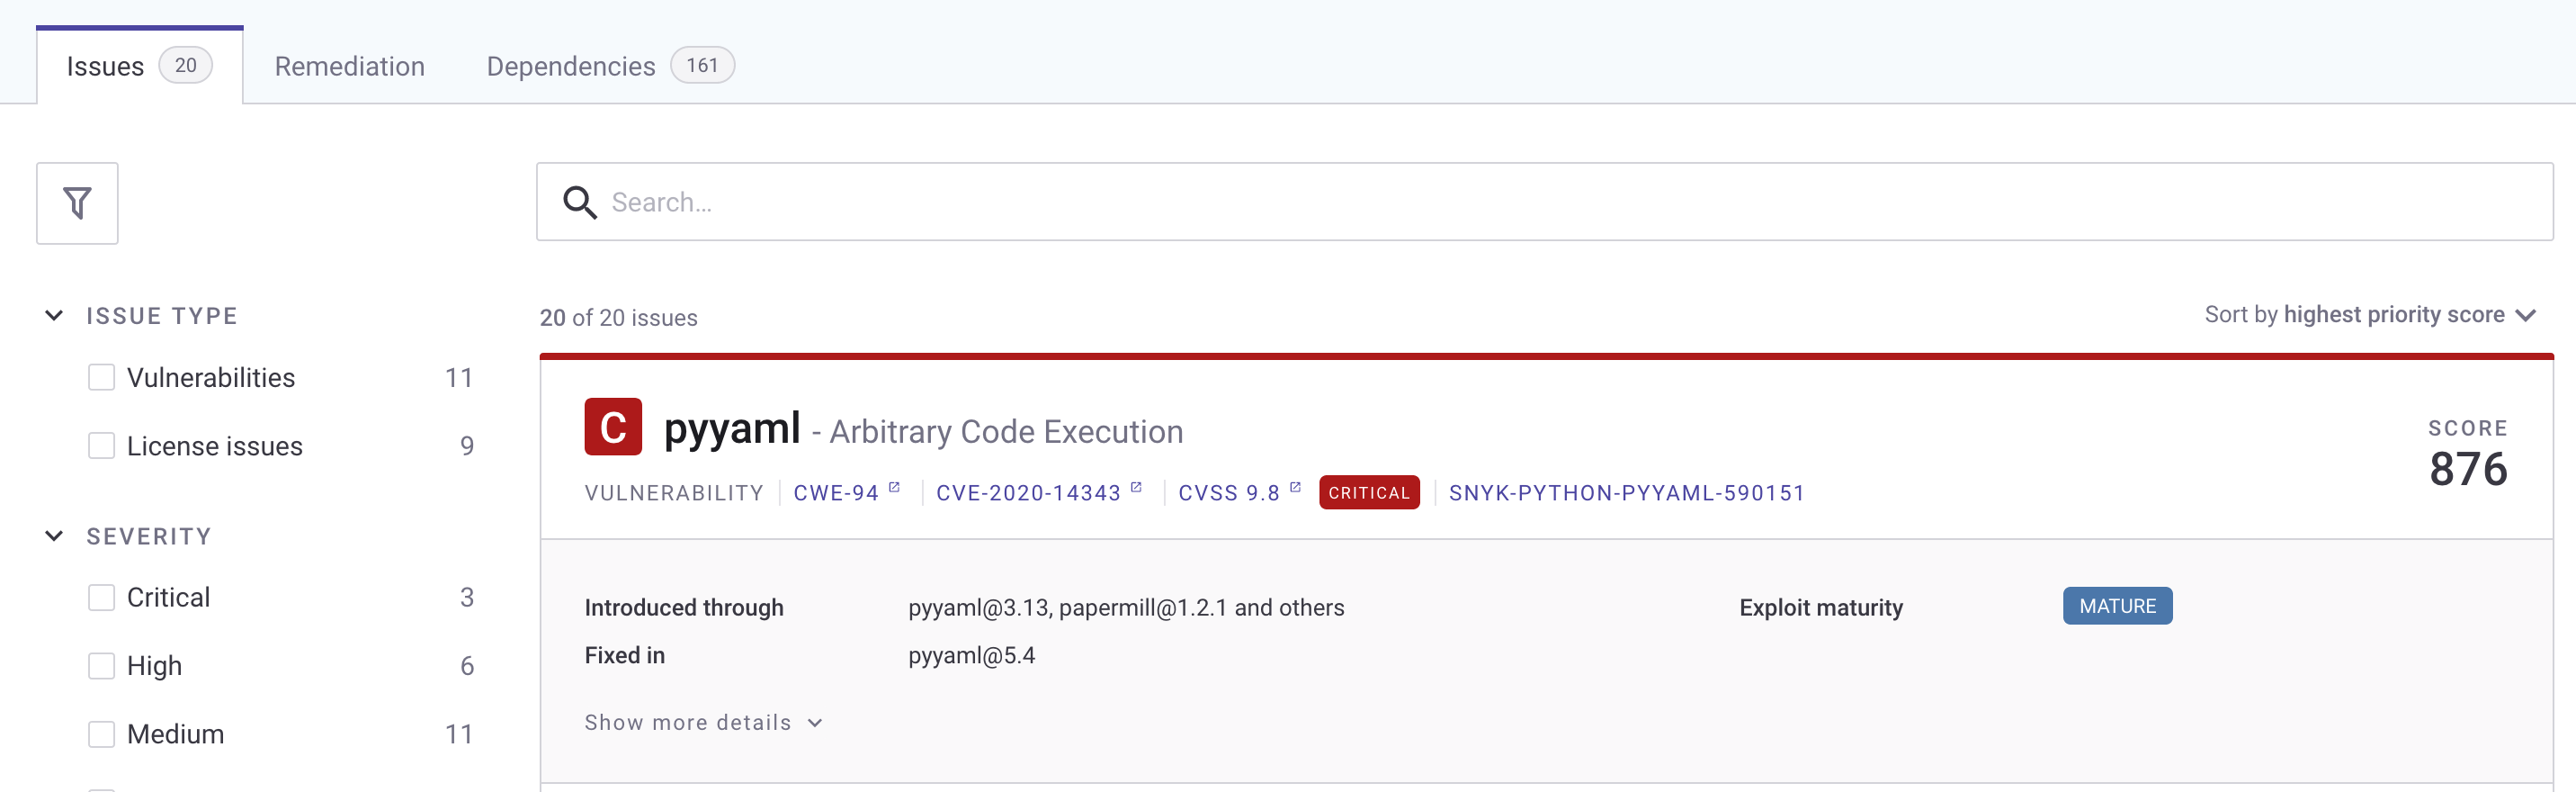Click the MATURE exploit maturity badge
The height and width of the screenshot is (792, 2576).
2117,606
